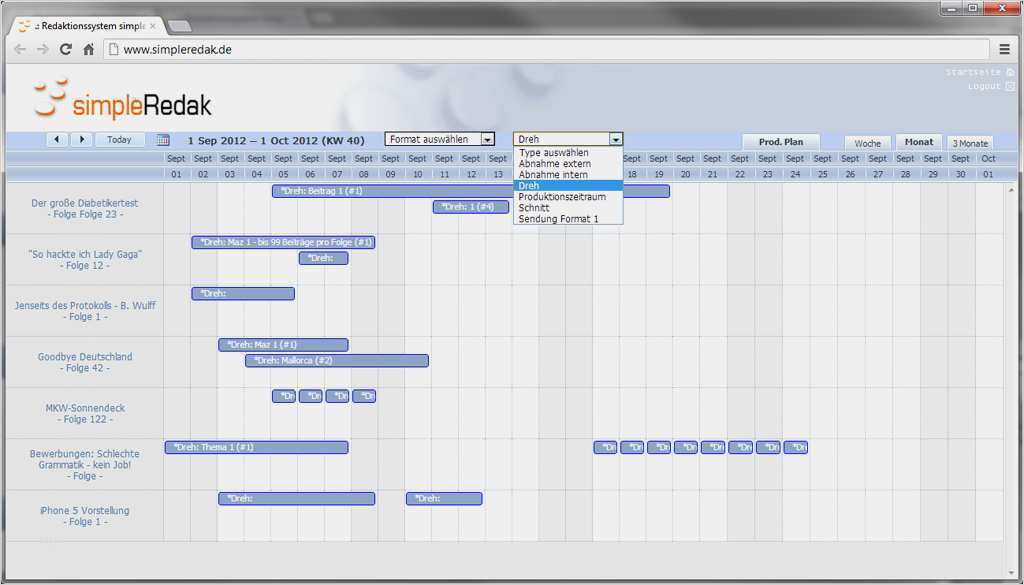Click the browser back arrow
1024x585 pixels.
coord(20,49)
